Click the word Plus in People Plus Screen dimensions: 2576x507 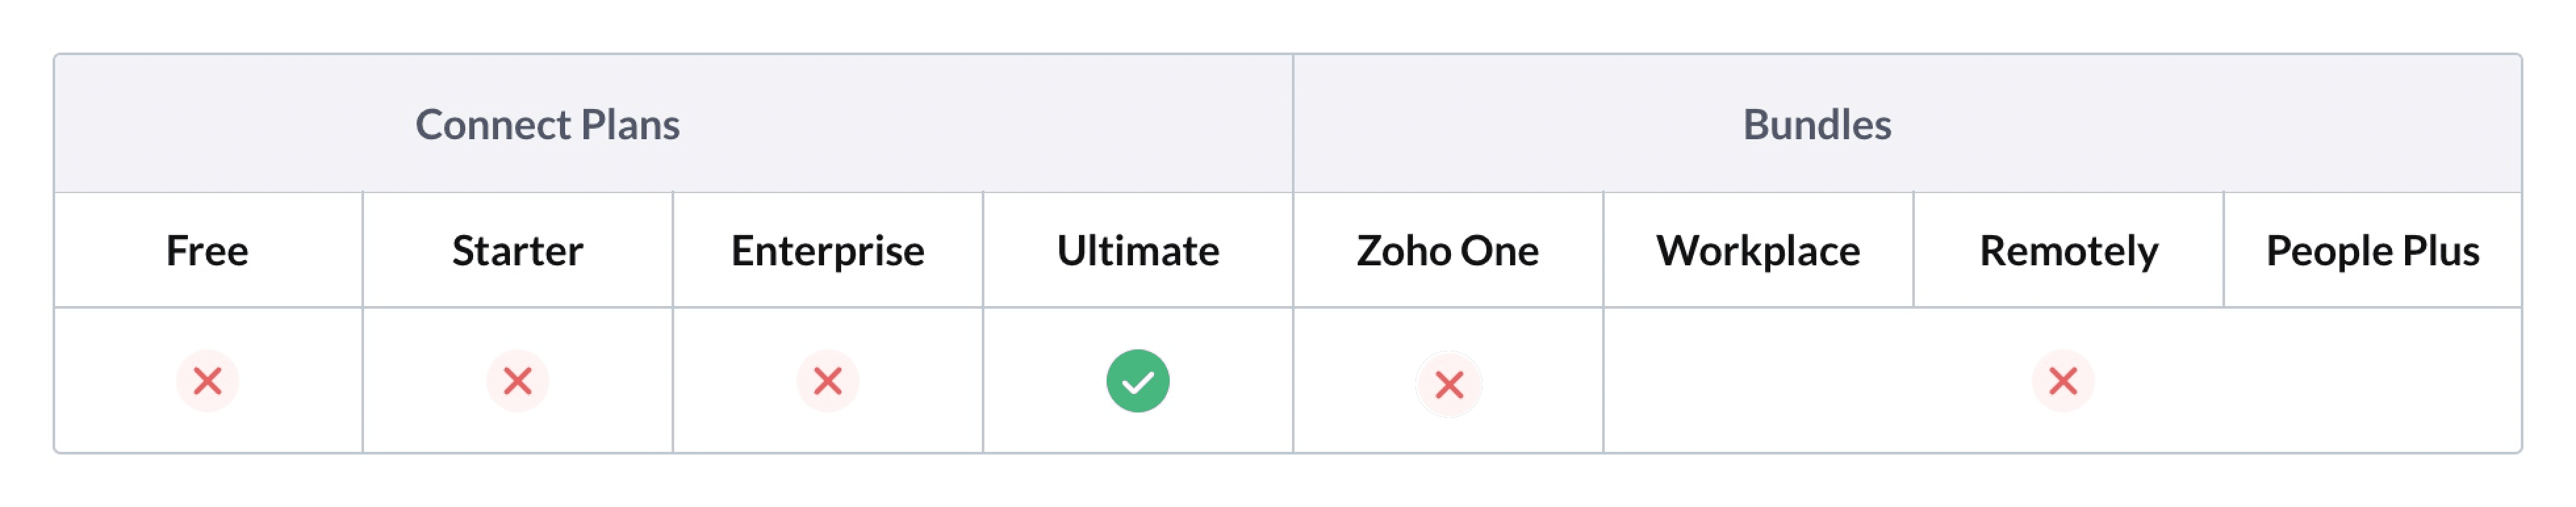(2441, 251)
